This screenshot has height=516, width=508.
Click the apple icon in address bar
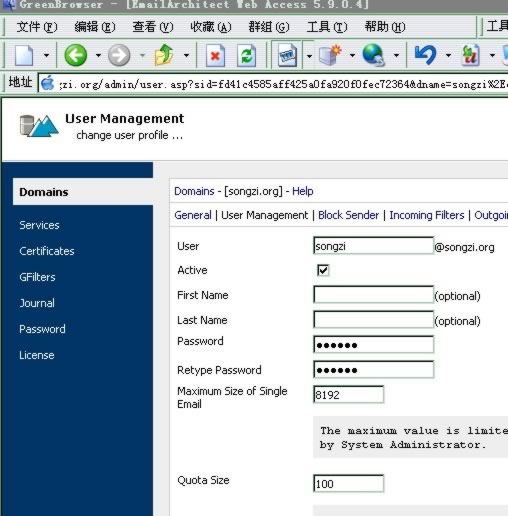point(48,83)
